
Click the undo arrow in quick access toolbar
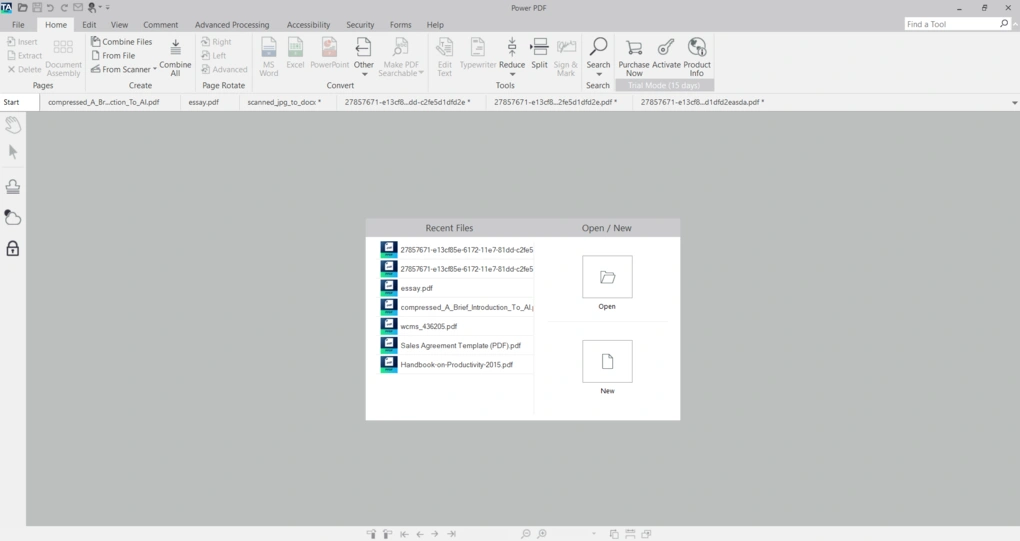(x=50, y=8)
